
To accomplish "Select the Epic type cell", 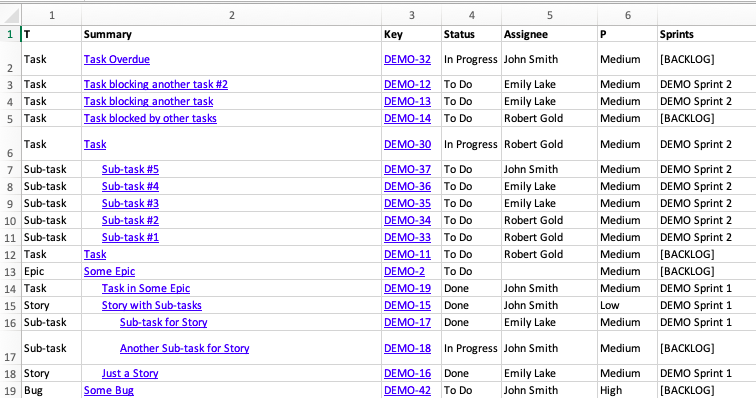I will pyautogui.click(x=52, y=271).
